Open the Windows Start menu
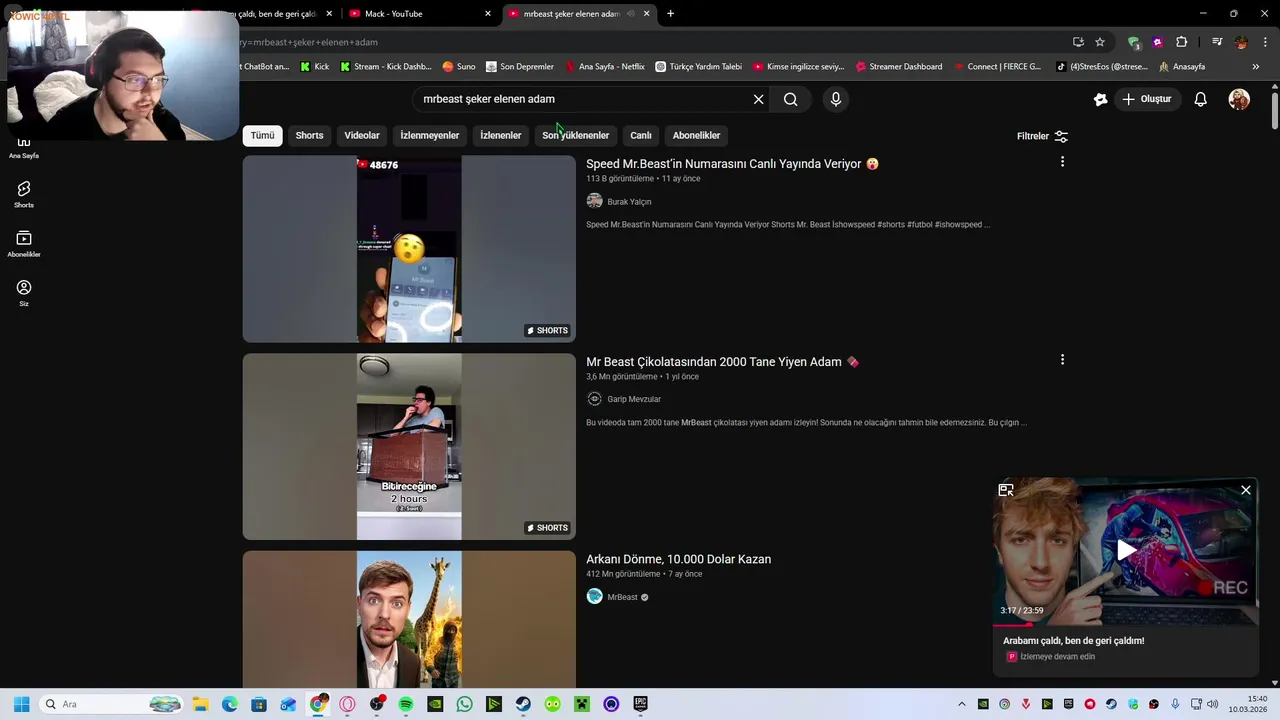Viewport: 1280px width, 720px height. pos(21,704)
